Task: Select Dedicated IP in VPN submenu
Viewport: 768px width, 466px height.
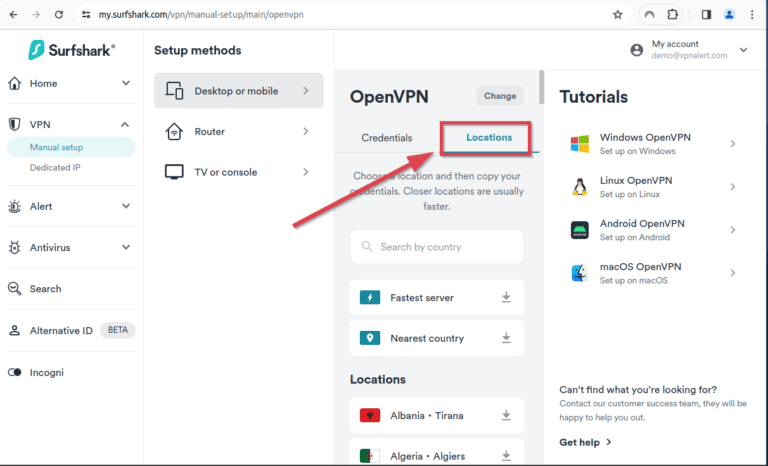Action: pos(55,168)
